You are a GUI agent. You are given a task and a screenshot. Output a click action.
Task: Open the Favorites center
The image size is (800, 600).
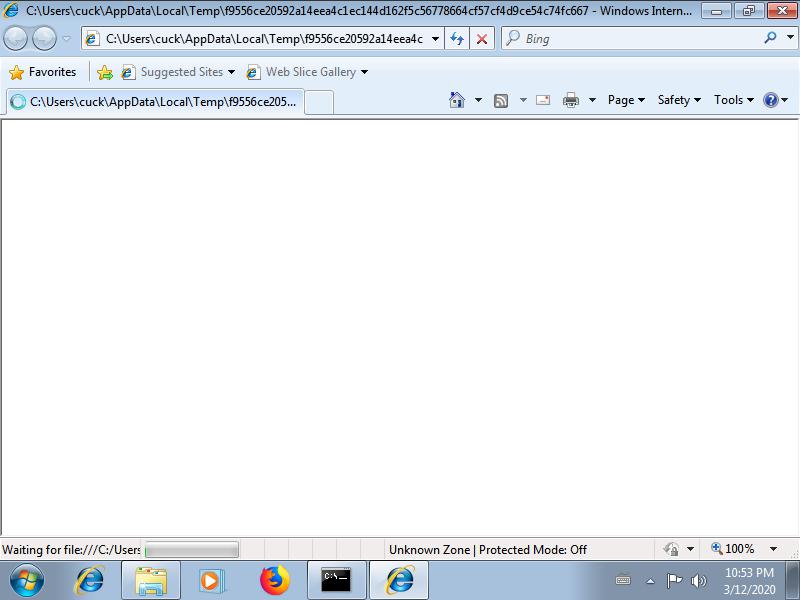coord(43,72)
